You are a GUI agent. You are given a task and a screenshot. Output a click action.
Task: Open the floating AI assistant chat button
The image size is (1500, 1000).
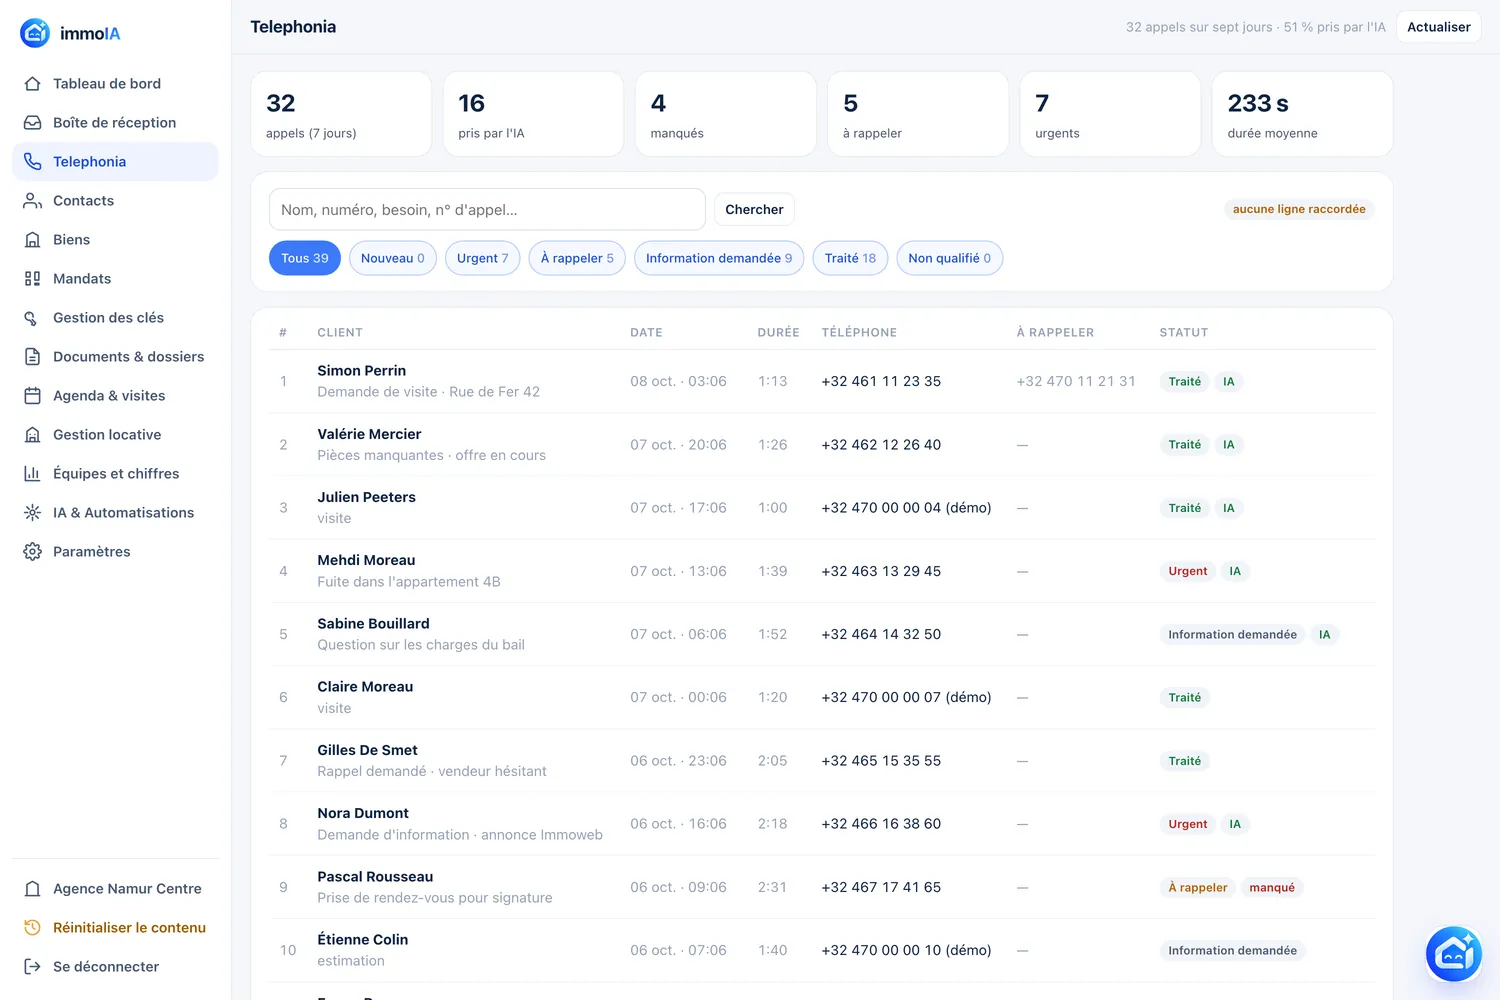[x=1454, y=954]
